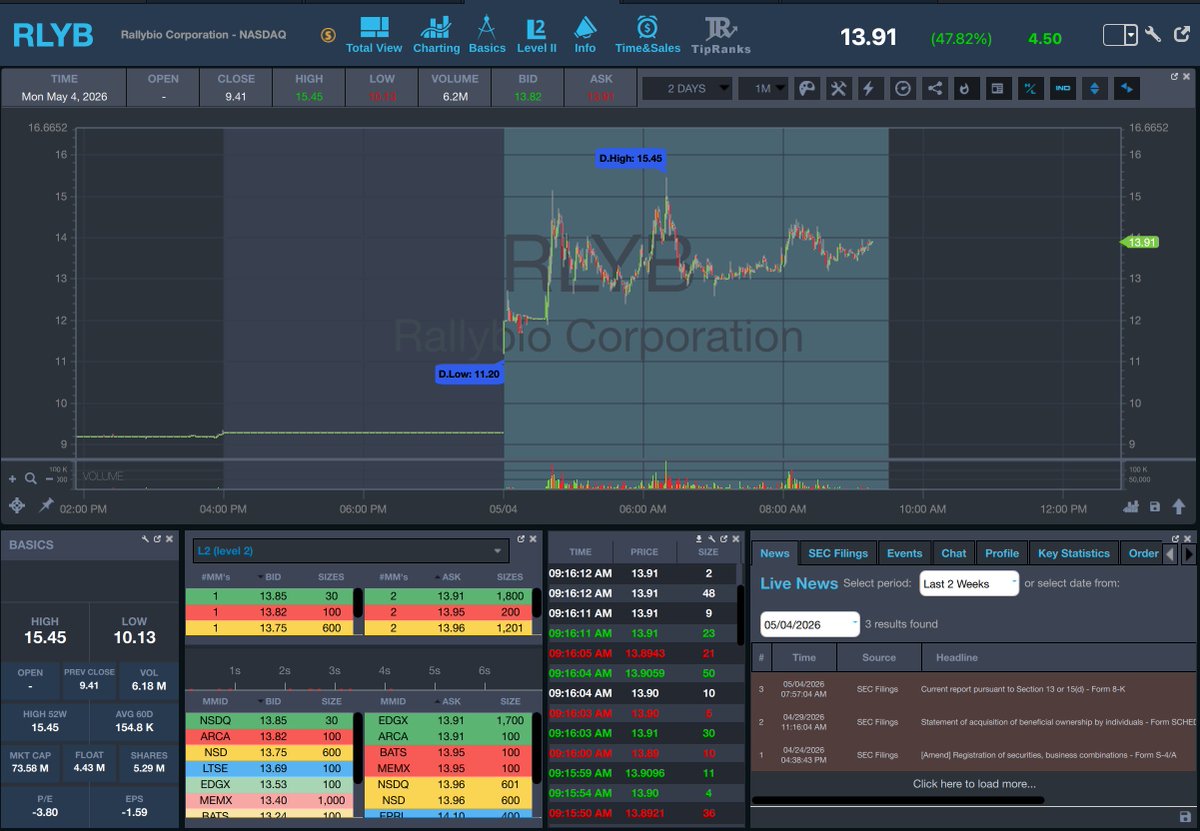
Task: Open chart drawing tools
Action: (838, 88)
